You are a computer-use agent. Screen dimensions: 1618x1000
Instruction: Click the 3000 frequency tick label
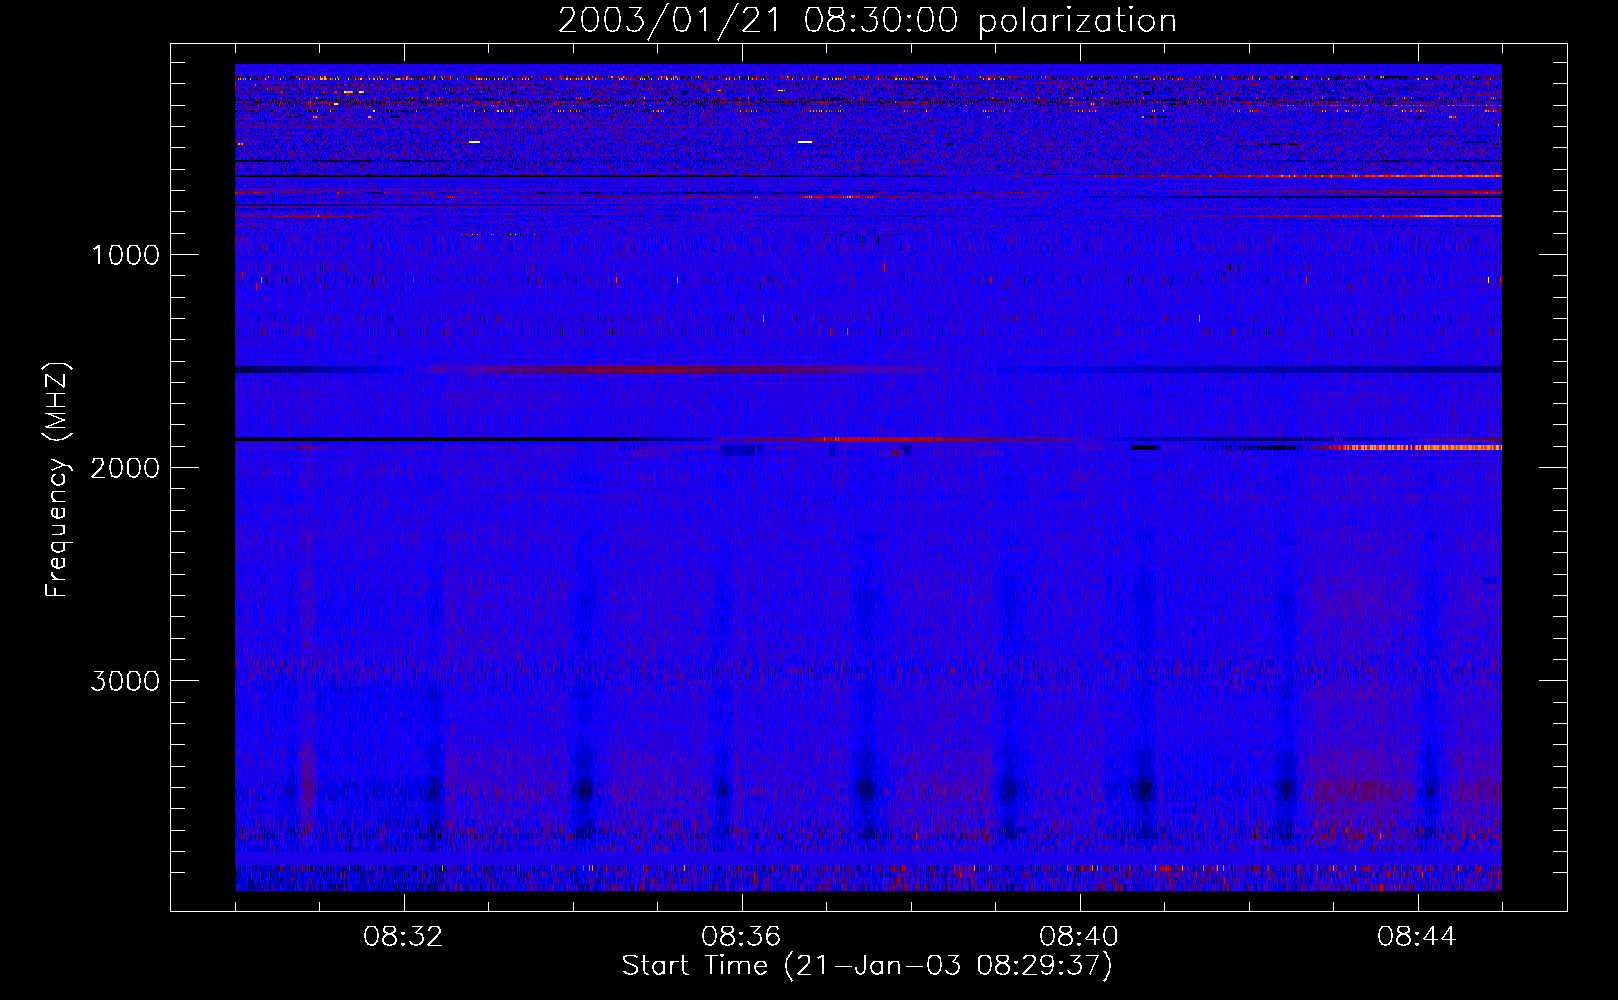[x=125, y=681]
